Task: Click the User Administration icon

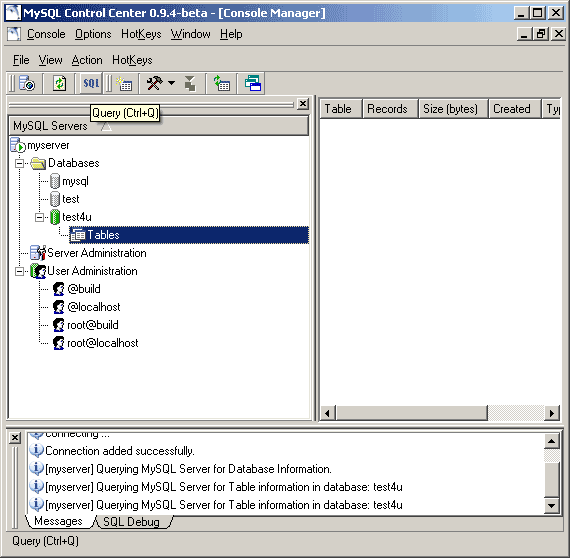Action: 38,271
